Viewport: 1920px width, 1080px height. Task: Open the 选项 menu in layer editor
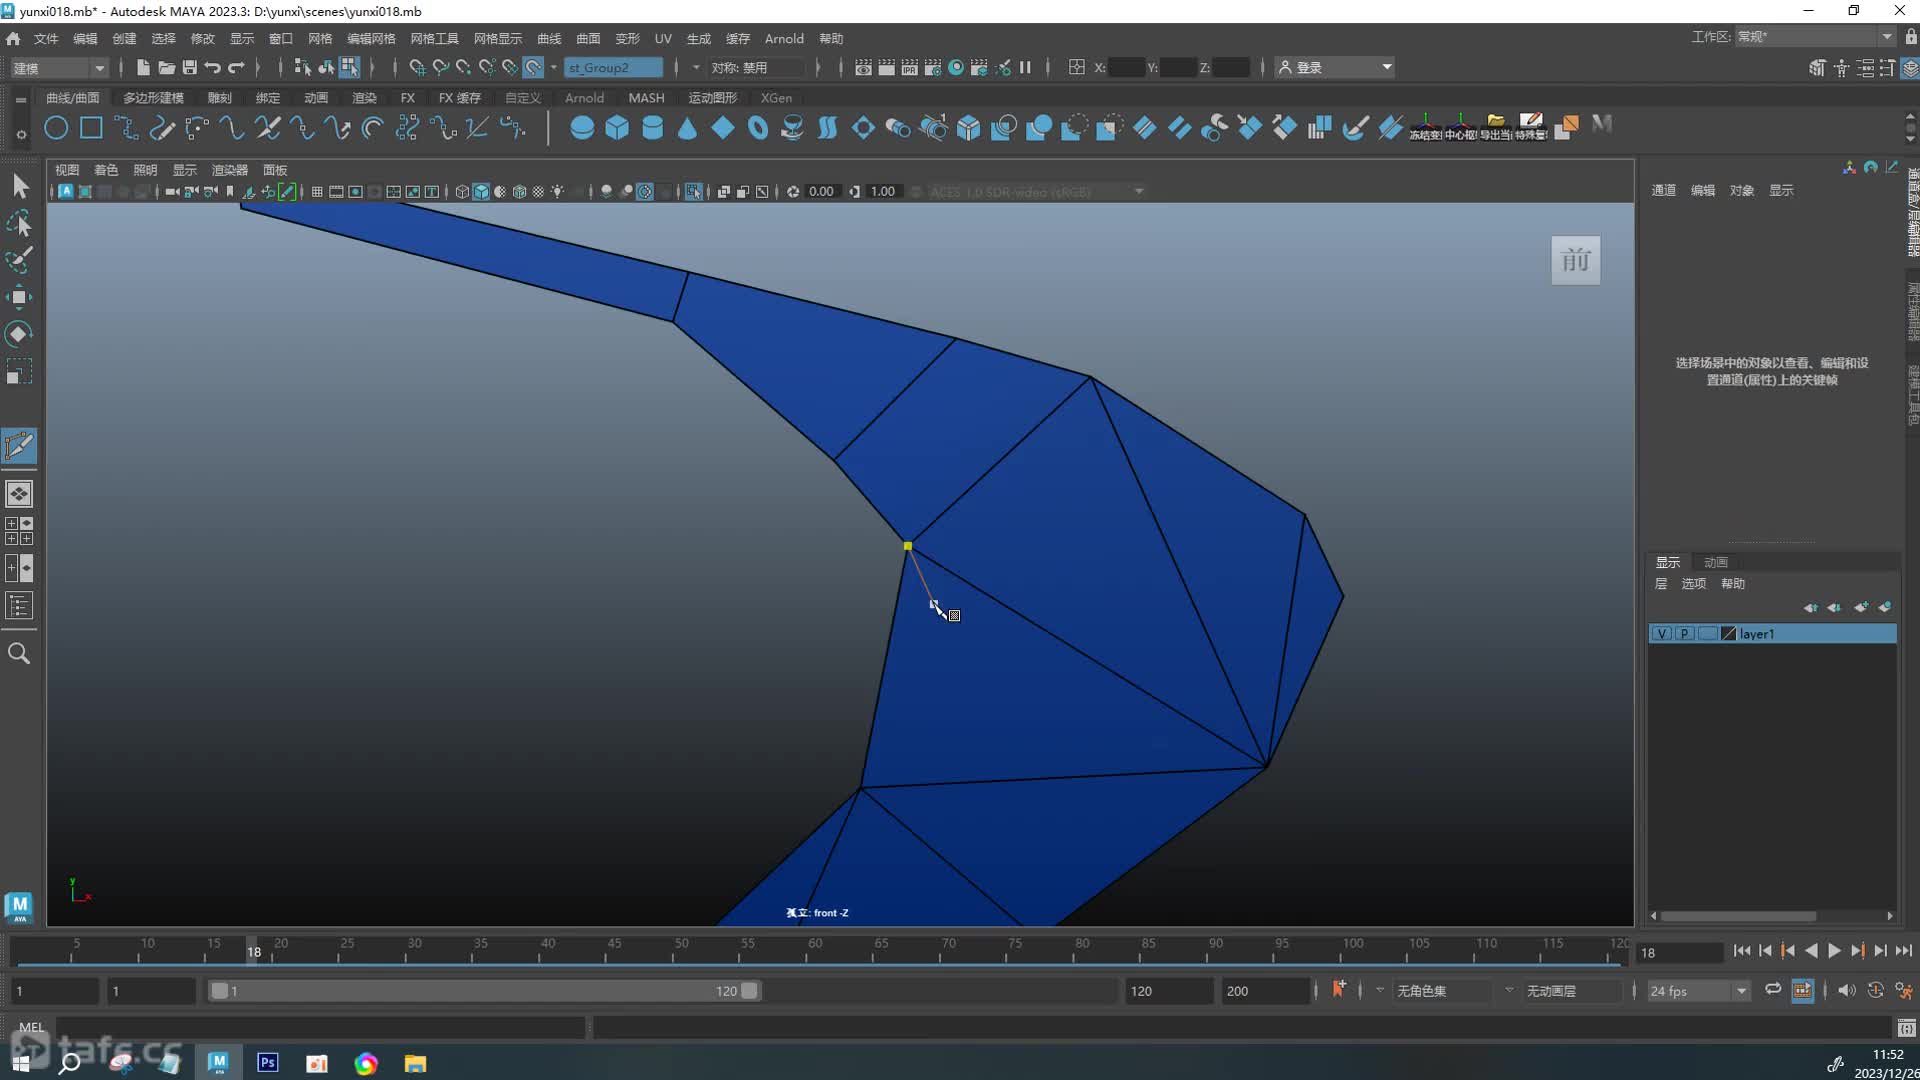[1693, 583]
